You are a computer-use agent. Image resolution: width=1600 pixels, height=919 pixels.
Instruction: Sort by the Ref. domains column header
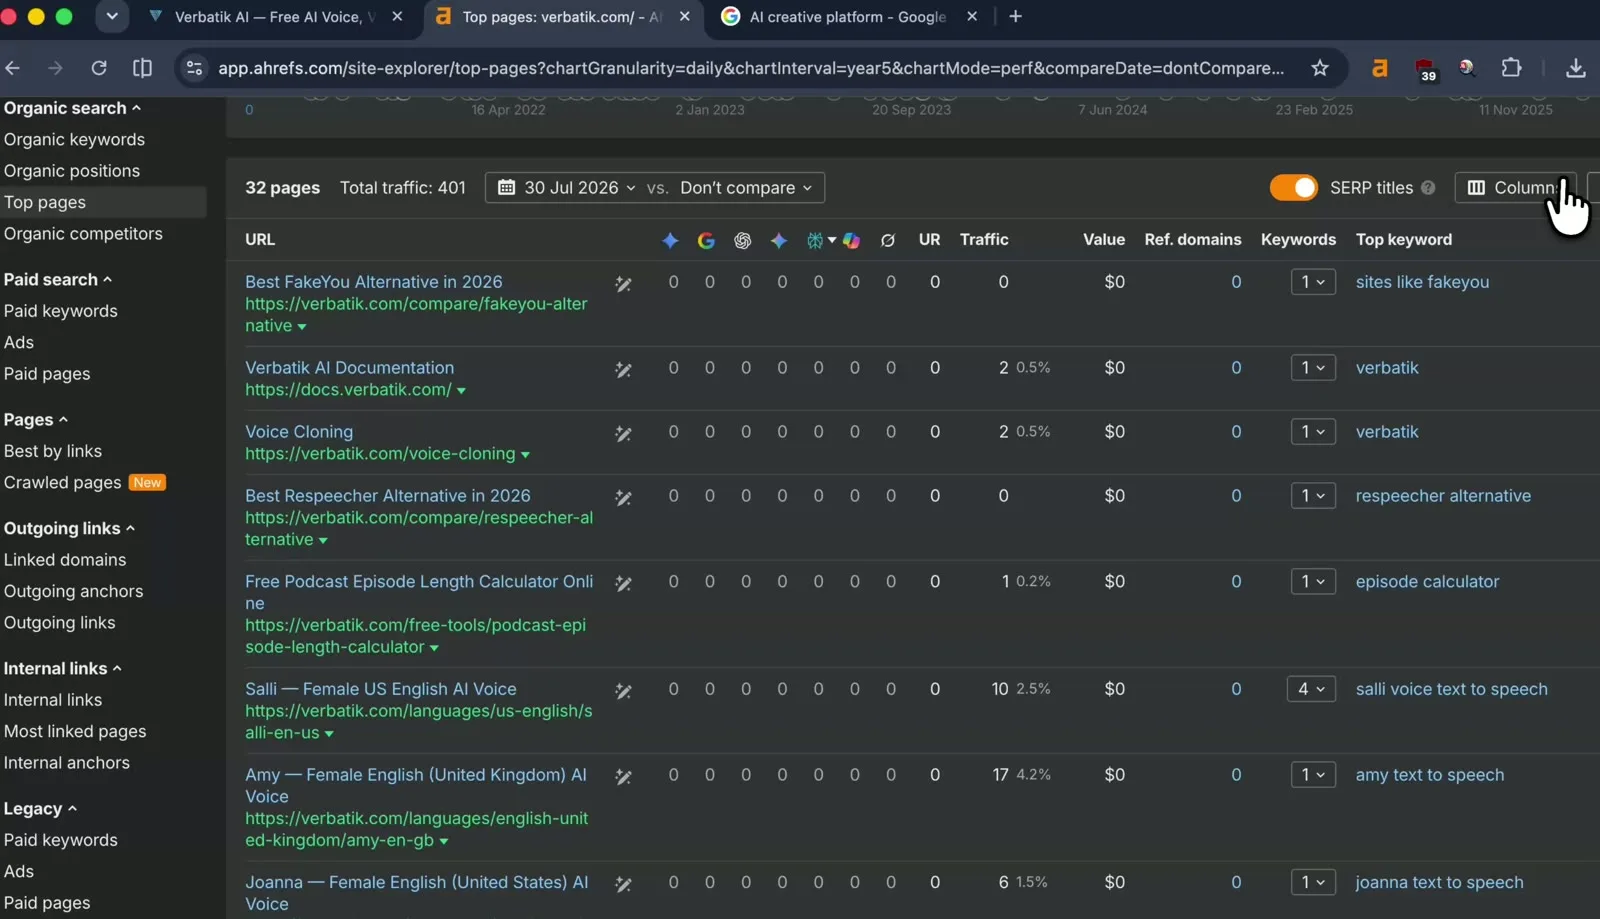(1193, 240)
